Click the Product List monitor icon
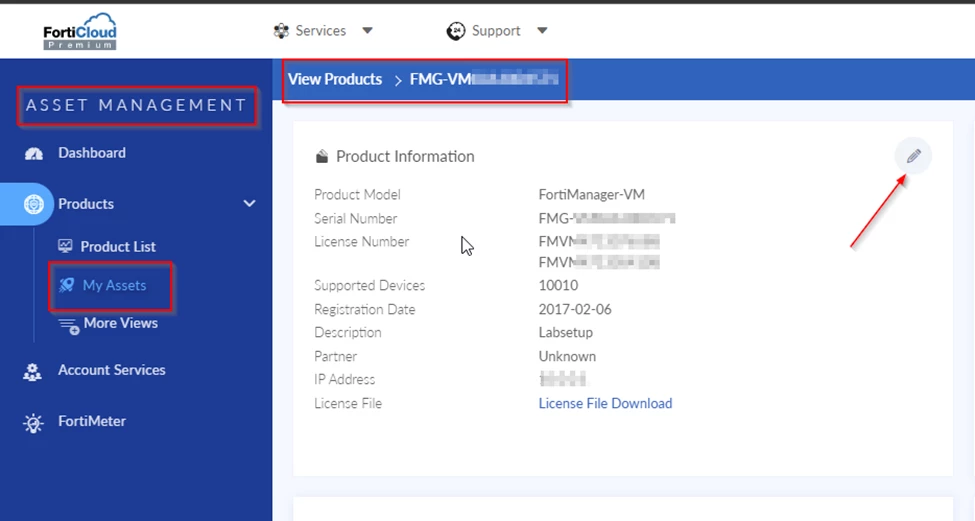The image size is (975, 521). pos(65,246)
